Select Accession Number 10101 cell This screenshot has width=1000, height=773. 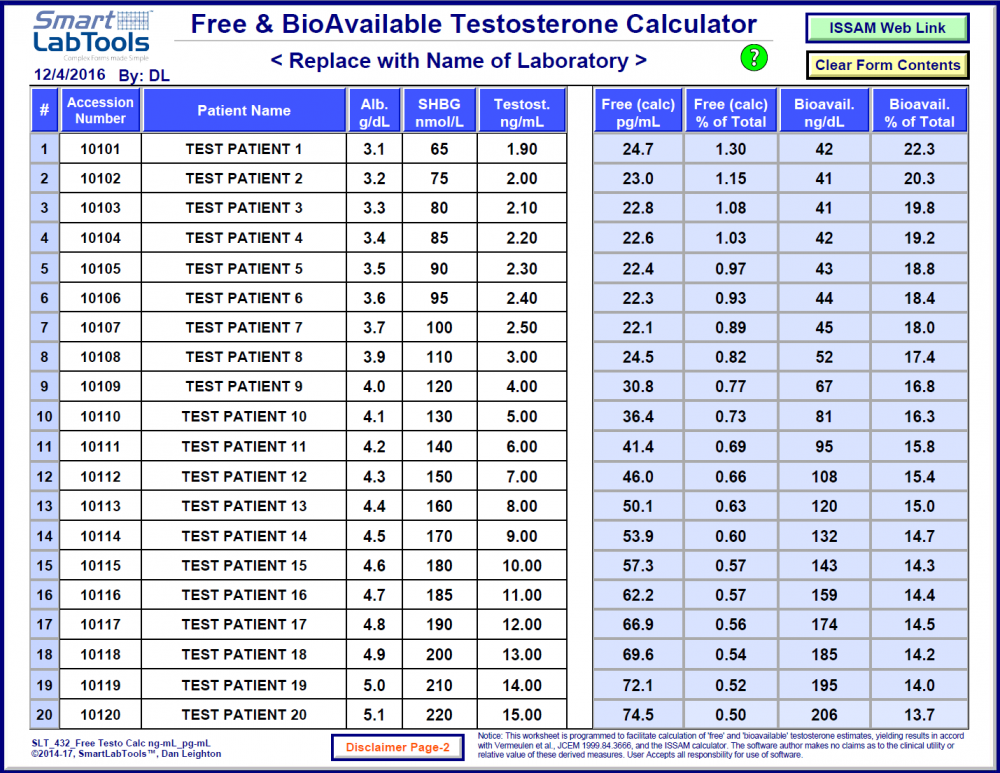tap(100, 148)
